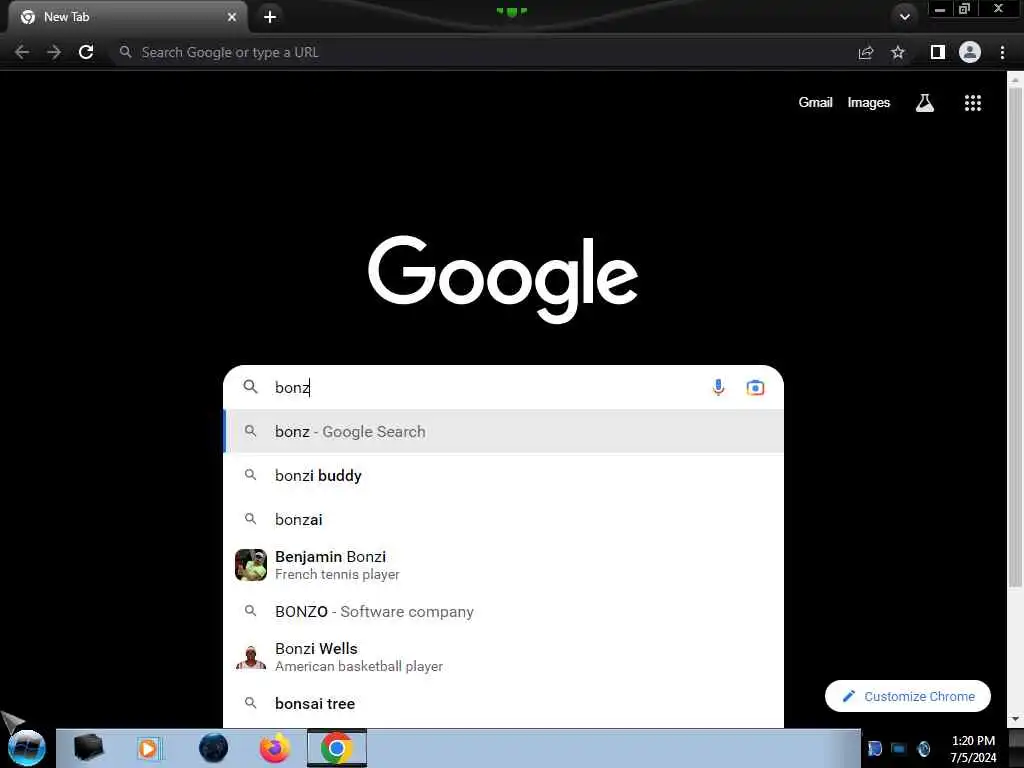Close the New Tab tab
The height and width of the screenshot is (768, 1024).
pos(232,17)
